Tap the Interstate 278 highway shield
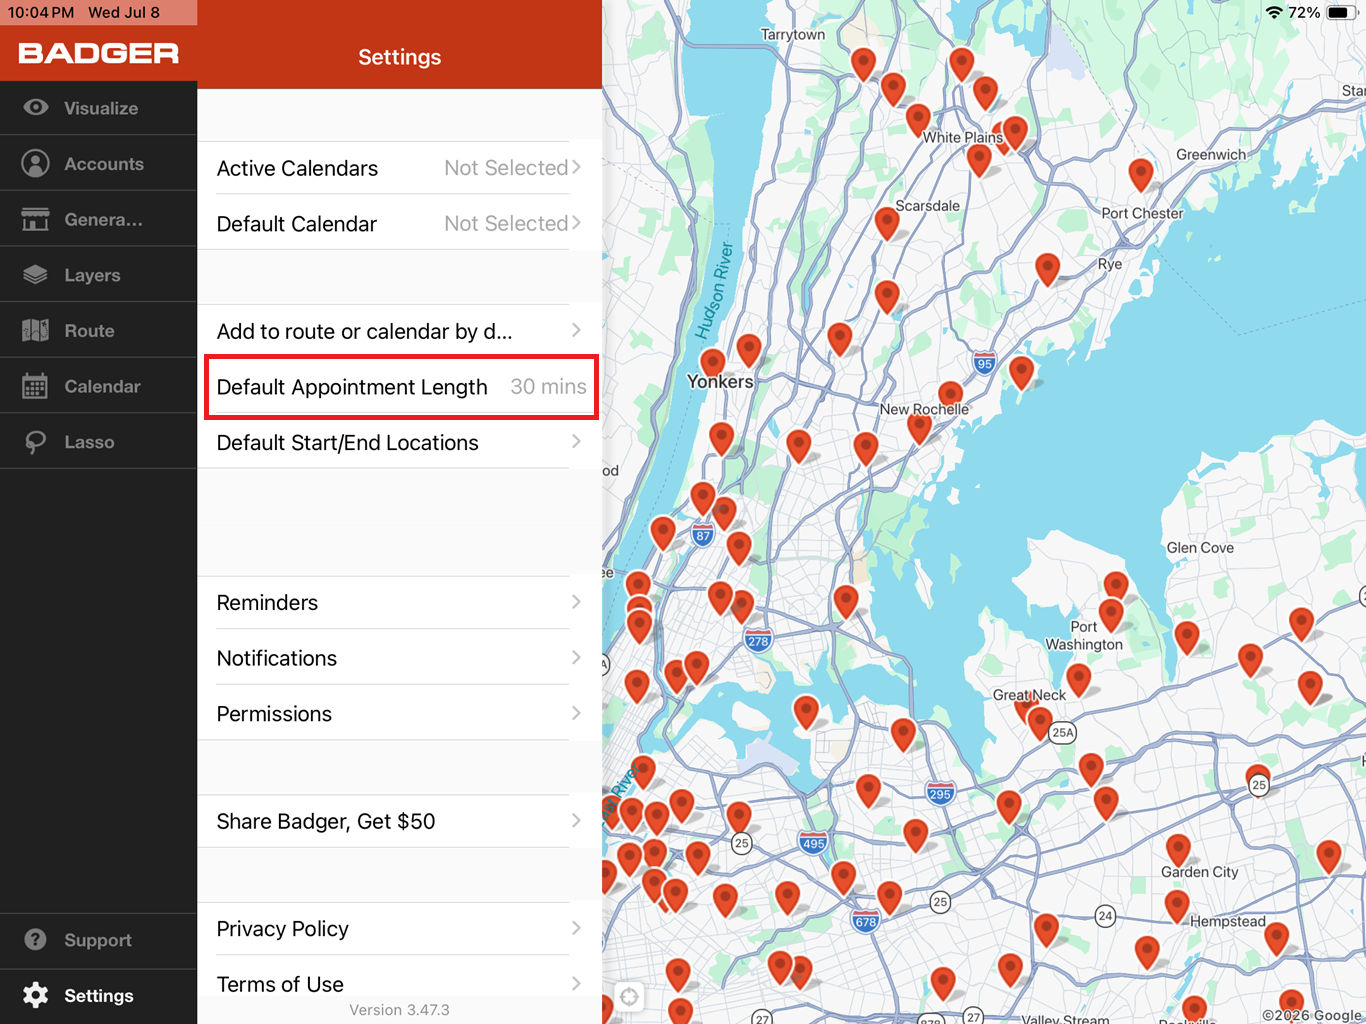Image resolution: width=1366 pixels, height=1024 pixels. [x=758, y=641]
